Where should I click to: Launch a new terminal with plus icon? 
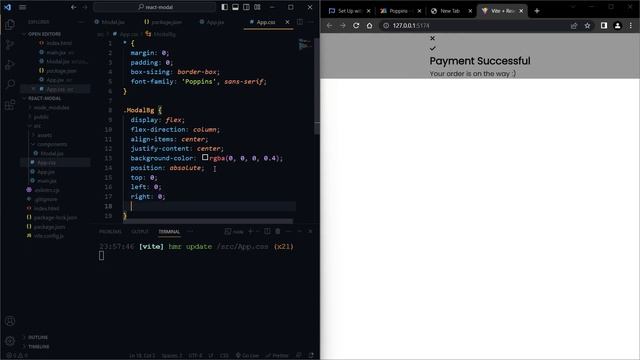point(251,231)
